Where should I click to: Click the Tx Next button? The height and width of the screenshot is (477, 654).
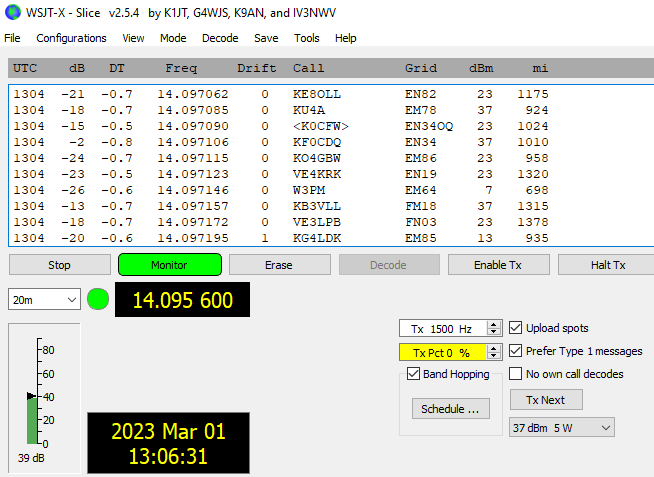[x=546, y=400]
